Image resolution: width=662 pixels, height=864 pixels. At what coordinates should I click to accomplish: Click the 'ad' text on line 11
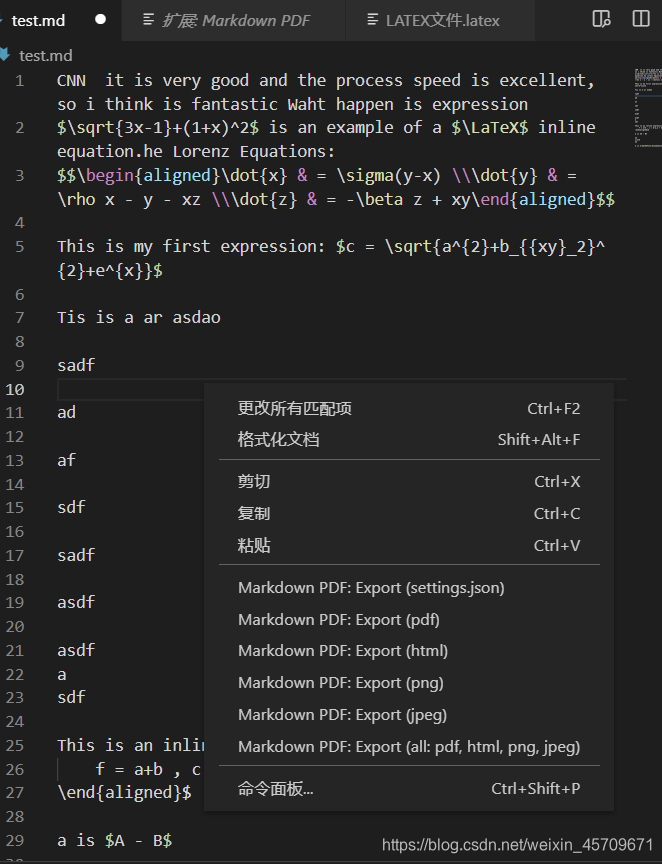tap(67, 412)
